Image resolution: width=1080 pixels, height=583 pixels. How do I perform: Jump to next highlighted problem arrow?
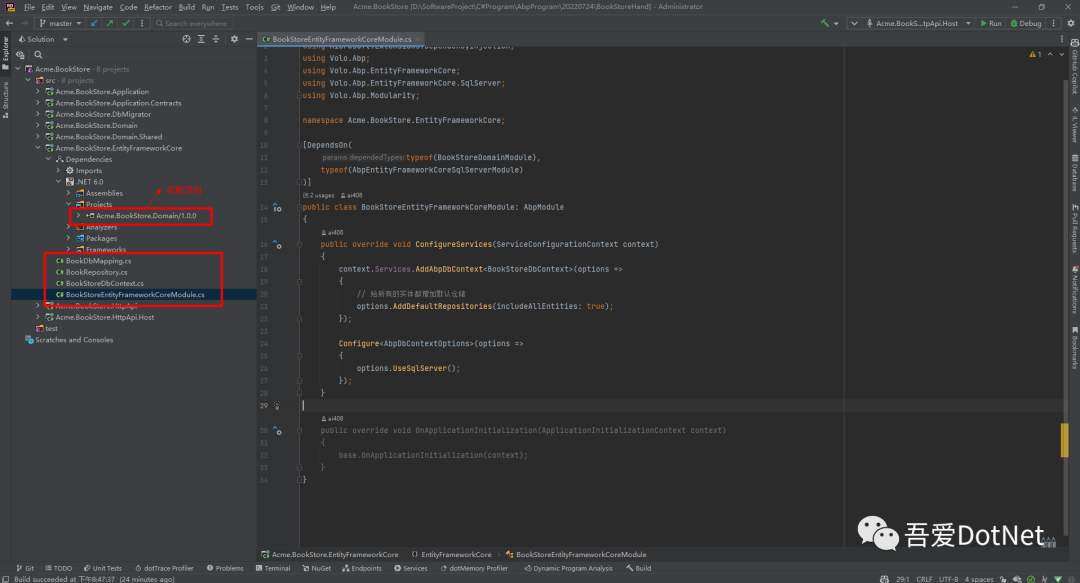pos(1061,54)
